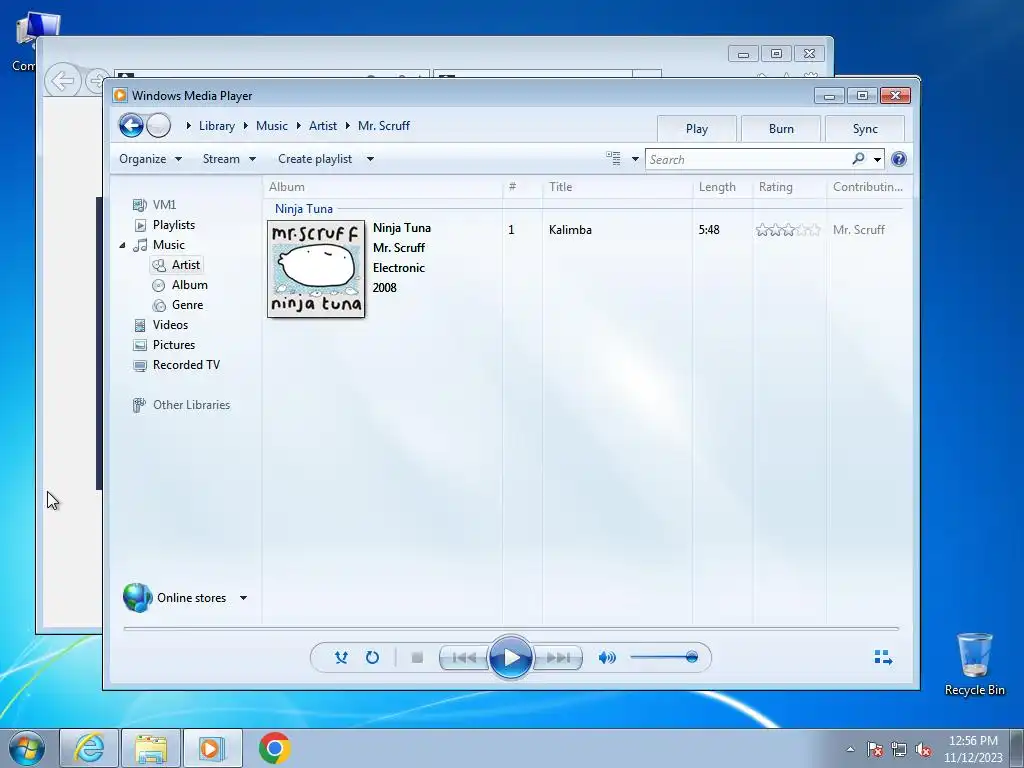Viewport: 1024px width, 768px height.
Task: Collapse the Music tree node
Action: tap(122, 246)
